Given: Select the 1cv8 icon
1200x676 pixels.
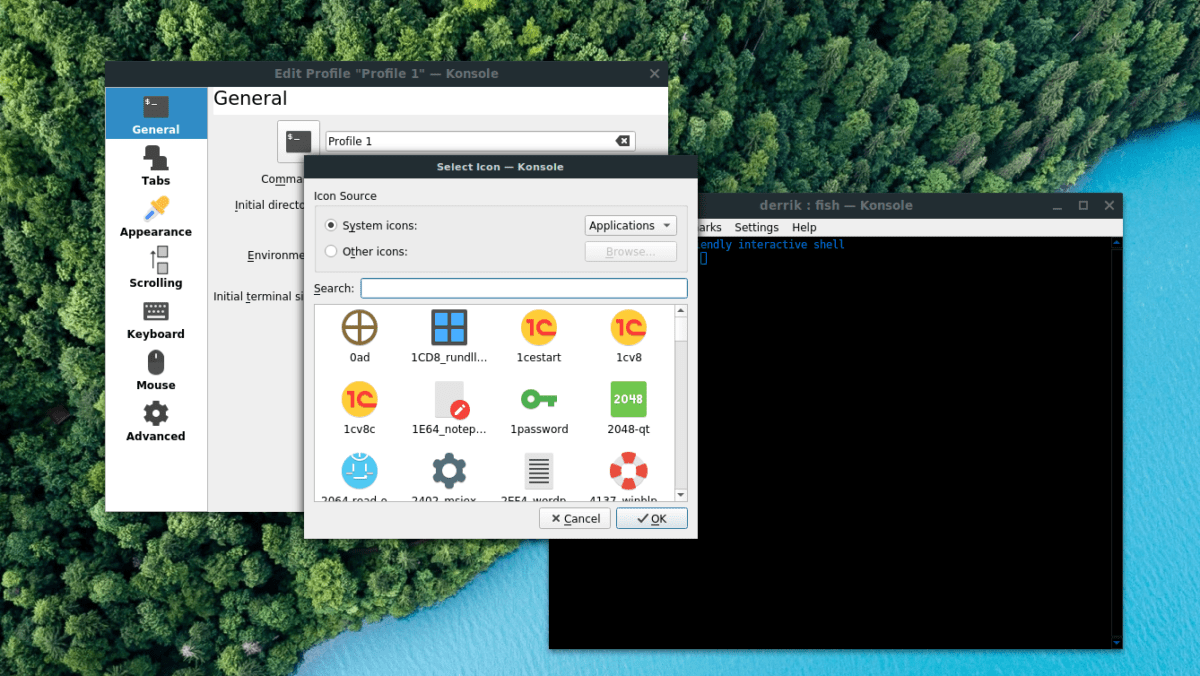Looking at the screenshot, I should coord(629,327).
